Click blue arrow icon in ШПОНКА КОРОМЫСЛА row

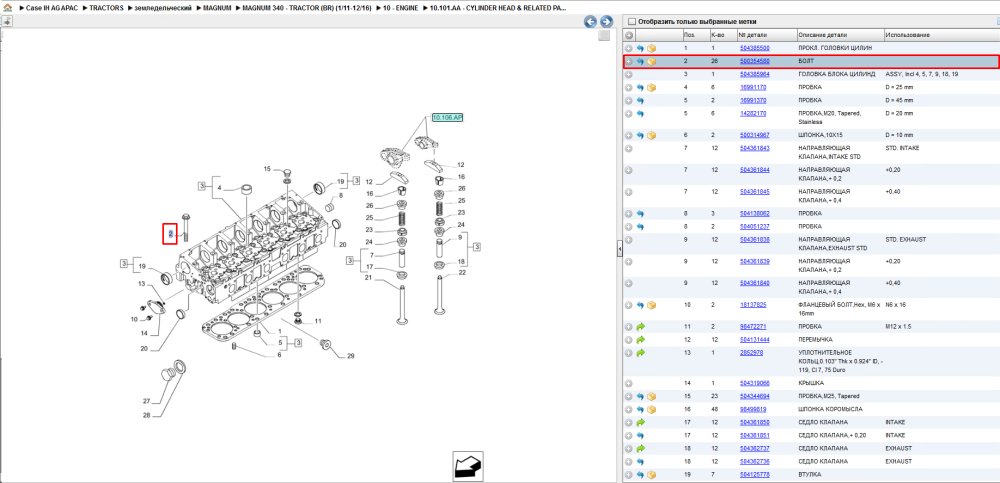tap(640, 409)
